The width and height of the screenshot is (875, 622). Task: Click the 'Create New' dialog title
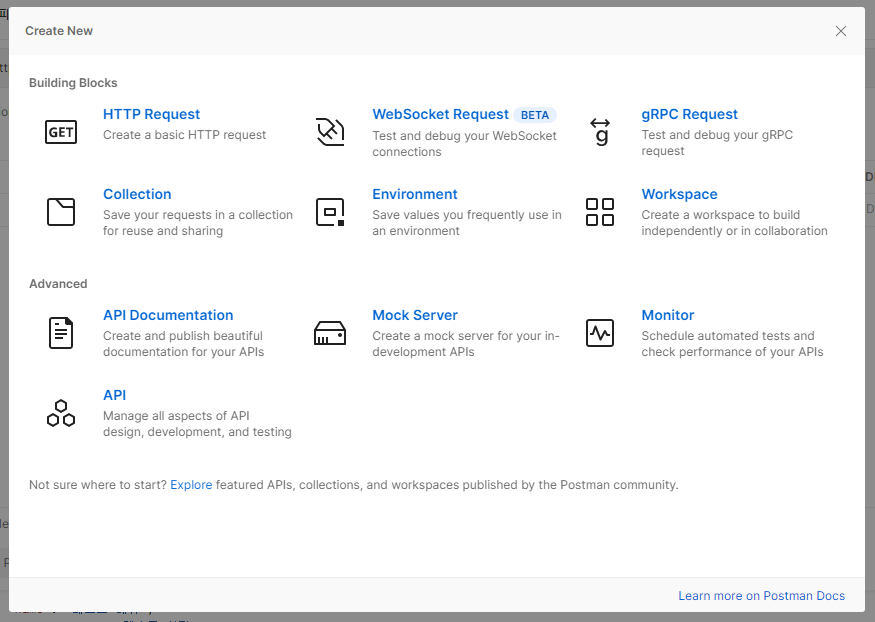(59, 31)
